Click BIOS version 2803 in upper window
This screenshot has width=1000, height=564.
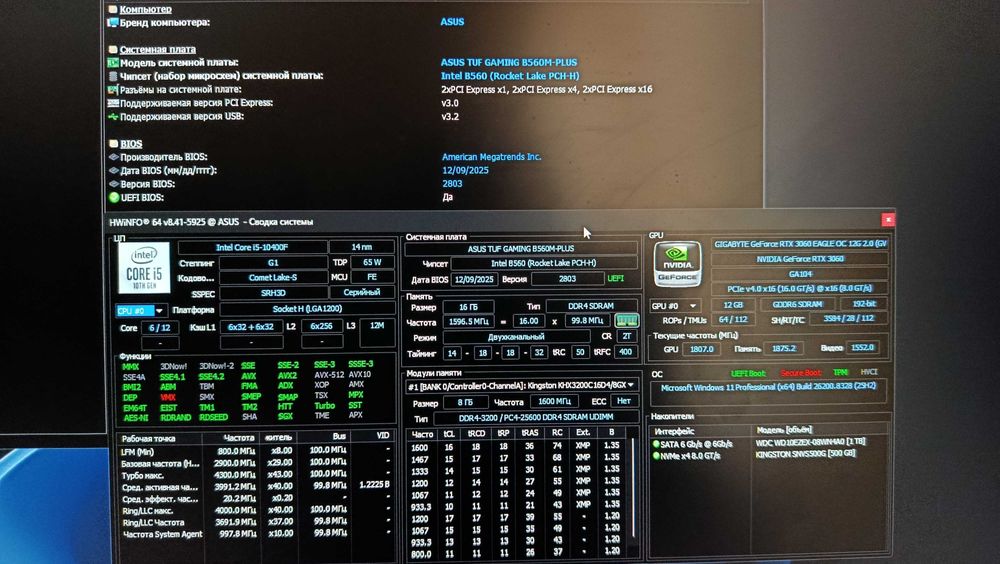[x=452, y=184]
